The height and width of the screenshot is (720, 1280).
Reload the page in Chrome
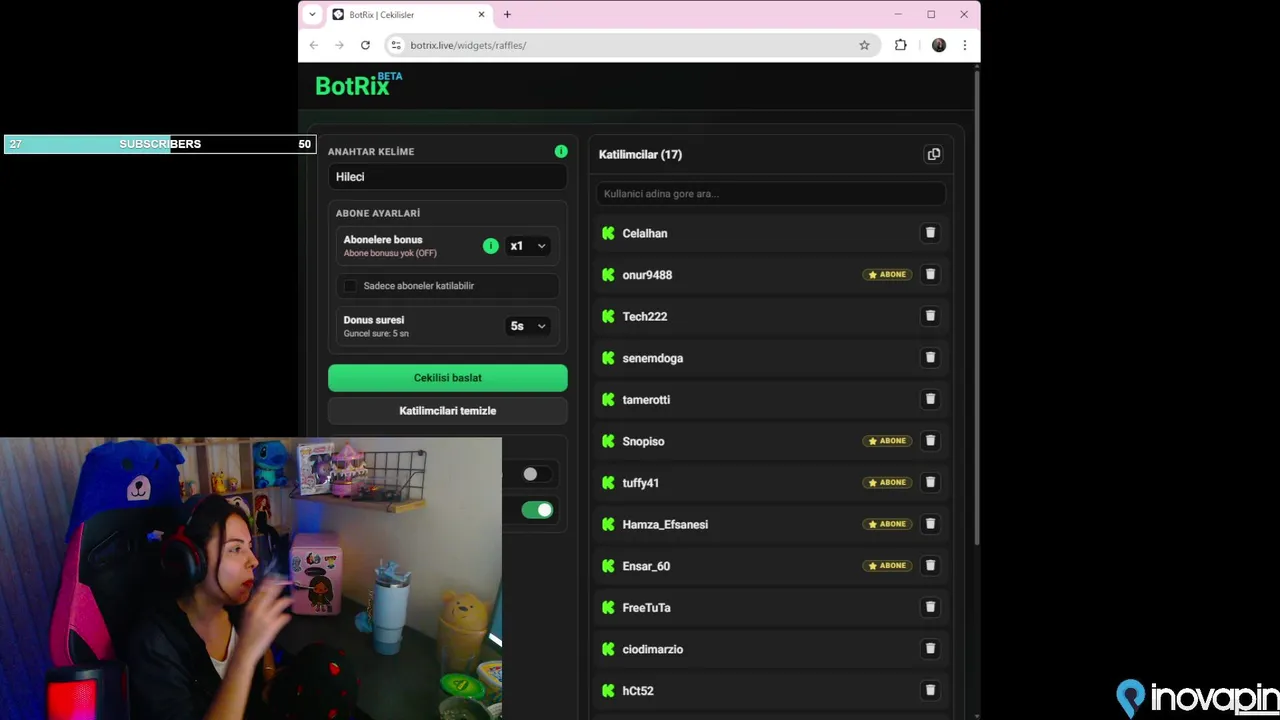365,45
